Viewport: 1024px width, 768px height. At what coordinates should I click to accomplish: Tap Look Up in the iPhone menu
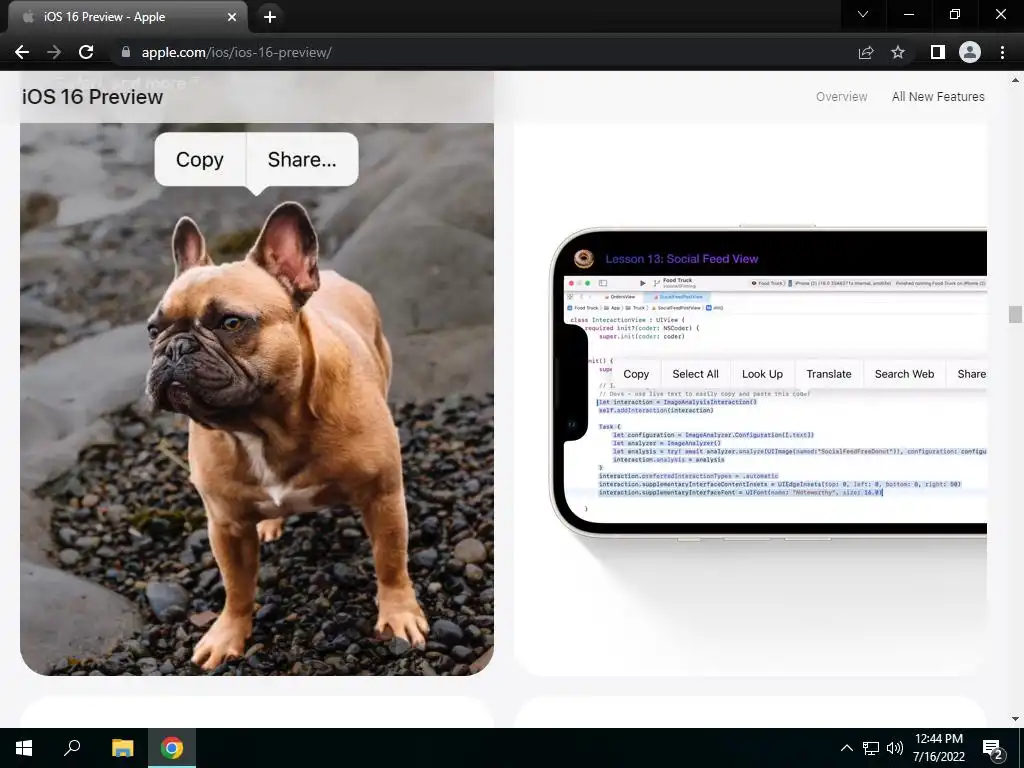[762, 374]
